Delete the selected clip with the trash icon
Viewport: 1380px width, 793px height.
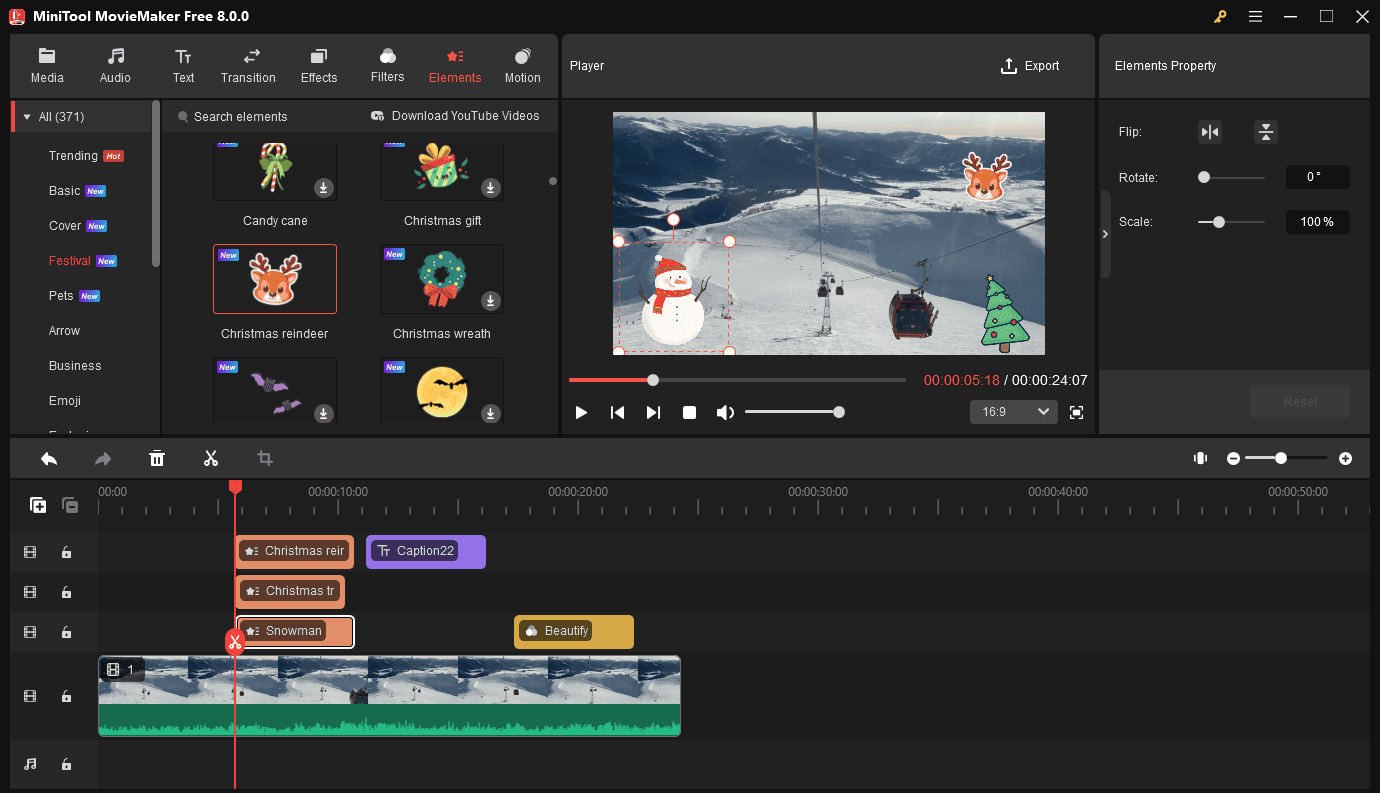tap(157, 458)
